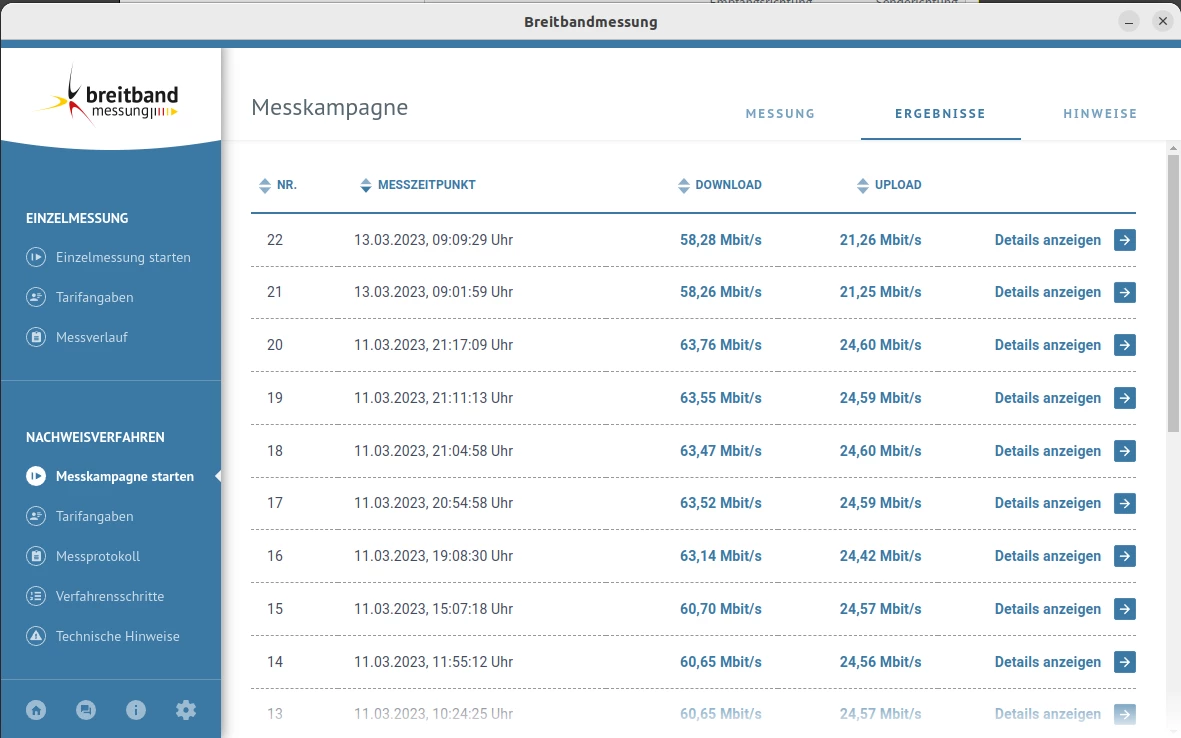
Task: Click the results list vertical scrollbar thumb
Action: [x=1173, y=294]
